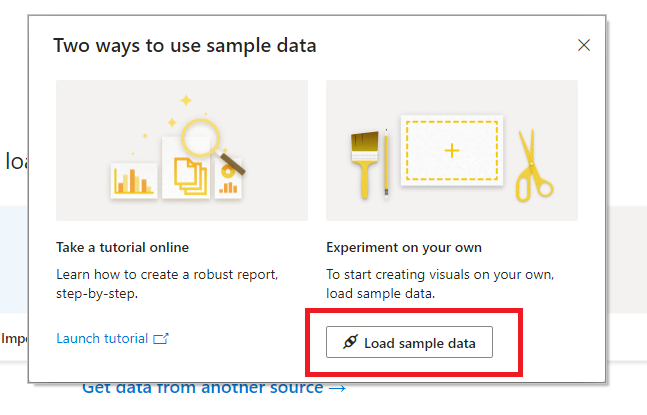Image resolution: width=647 pixels, height=415 pixels.
Task: Click the icon inside Load sample data button
Action: [x=349, y=343]
